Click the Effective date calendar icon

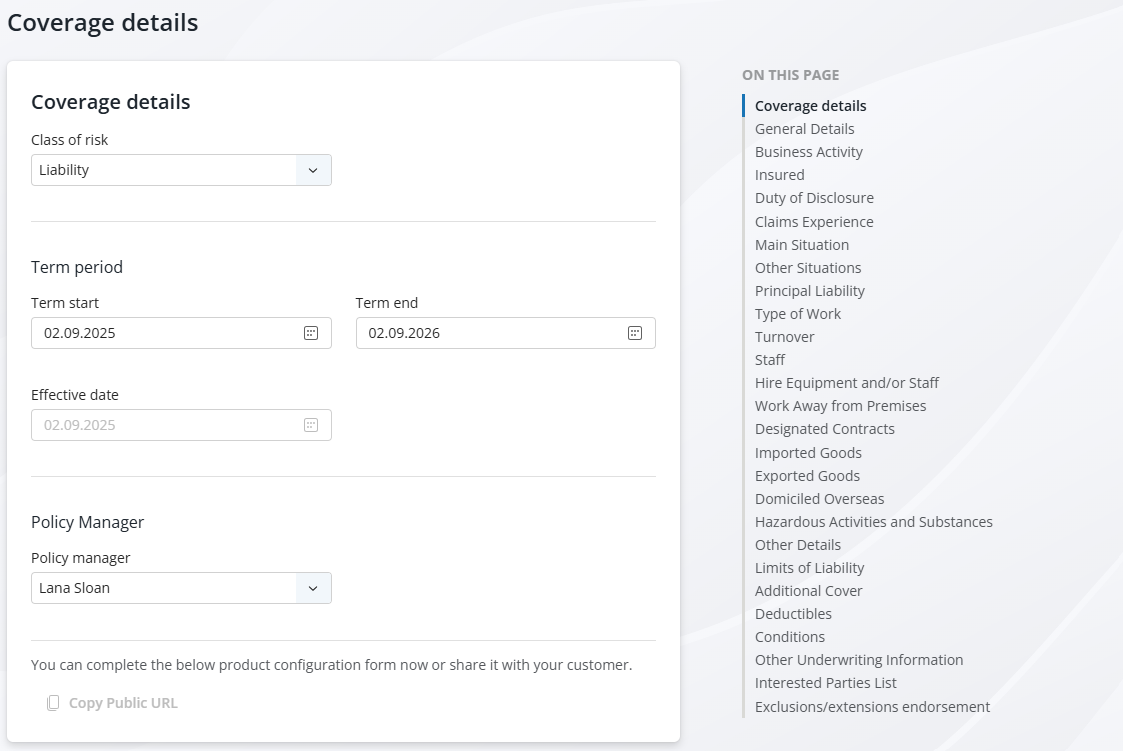[x=311, y=425]
